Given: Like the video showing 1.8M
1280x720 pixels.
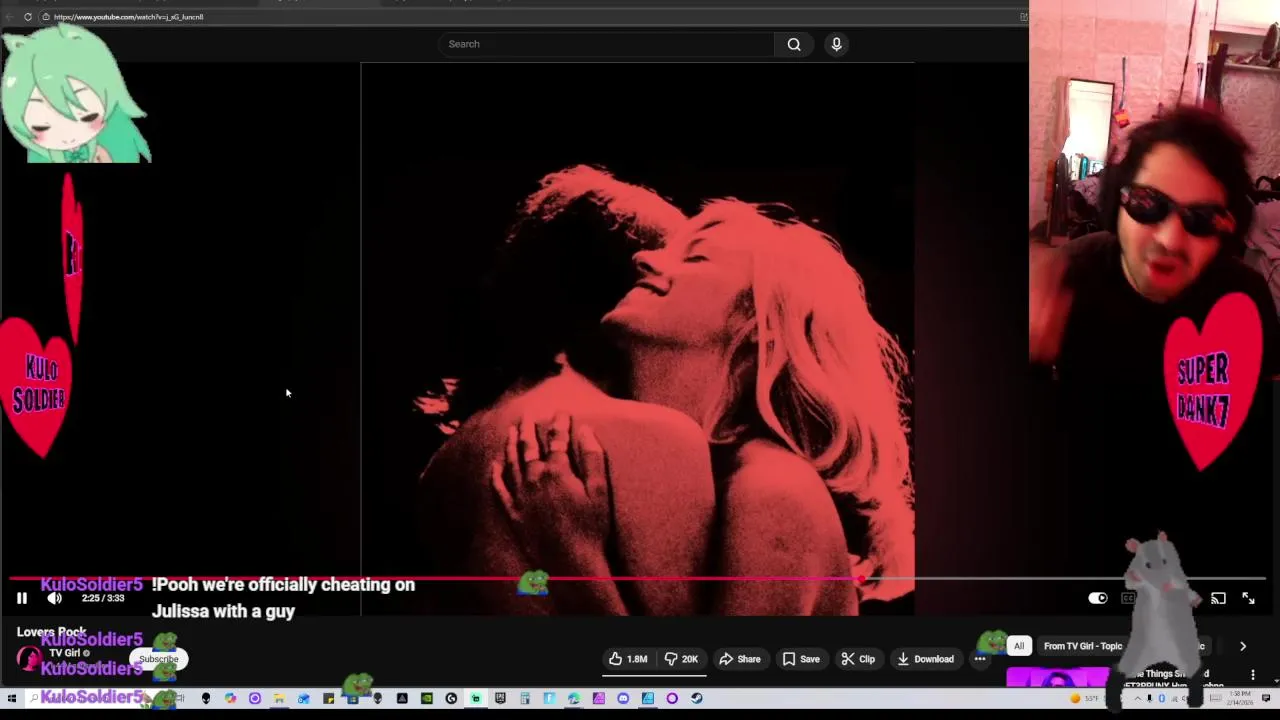Looking at the screenshot, I should (628, 659).
